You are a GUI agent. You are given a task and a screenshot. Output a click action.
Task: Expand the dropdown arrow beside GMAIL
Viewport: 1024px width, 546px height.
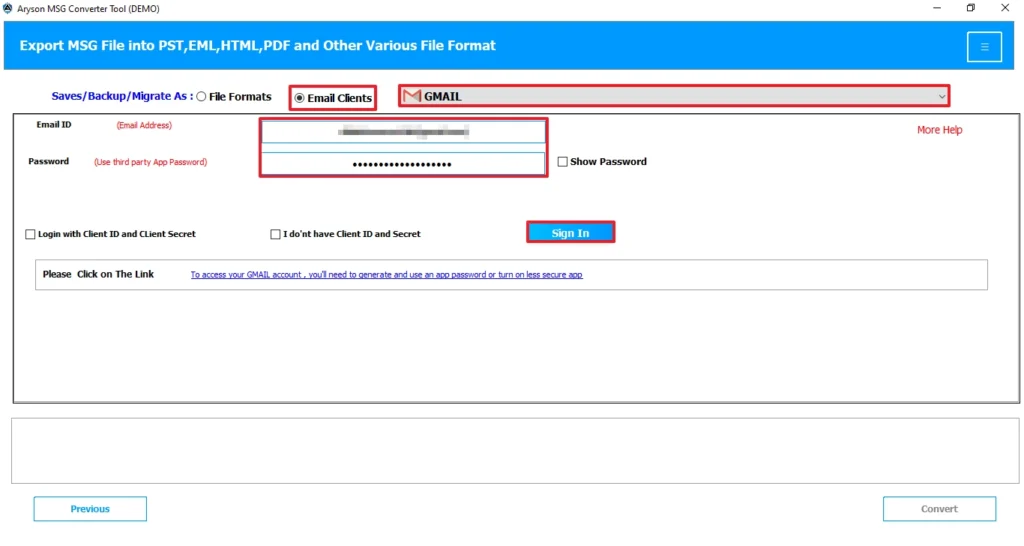click(x=941, y=97)
